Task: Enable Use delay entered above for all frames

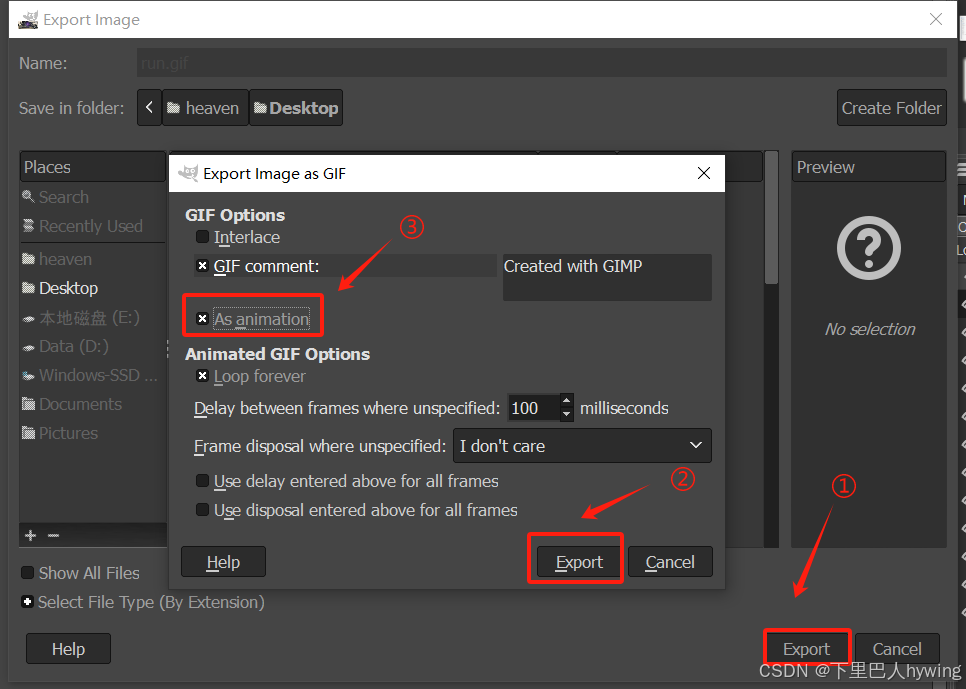Action: click(202, 481)
